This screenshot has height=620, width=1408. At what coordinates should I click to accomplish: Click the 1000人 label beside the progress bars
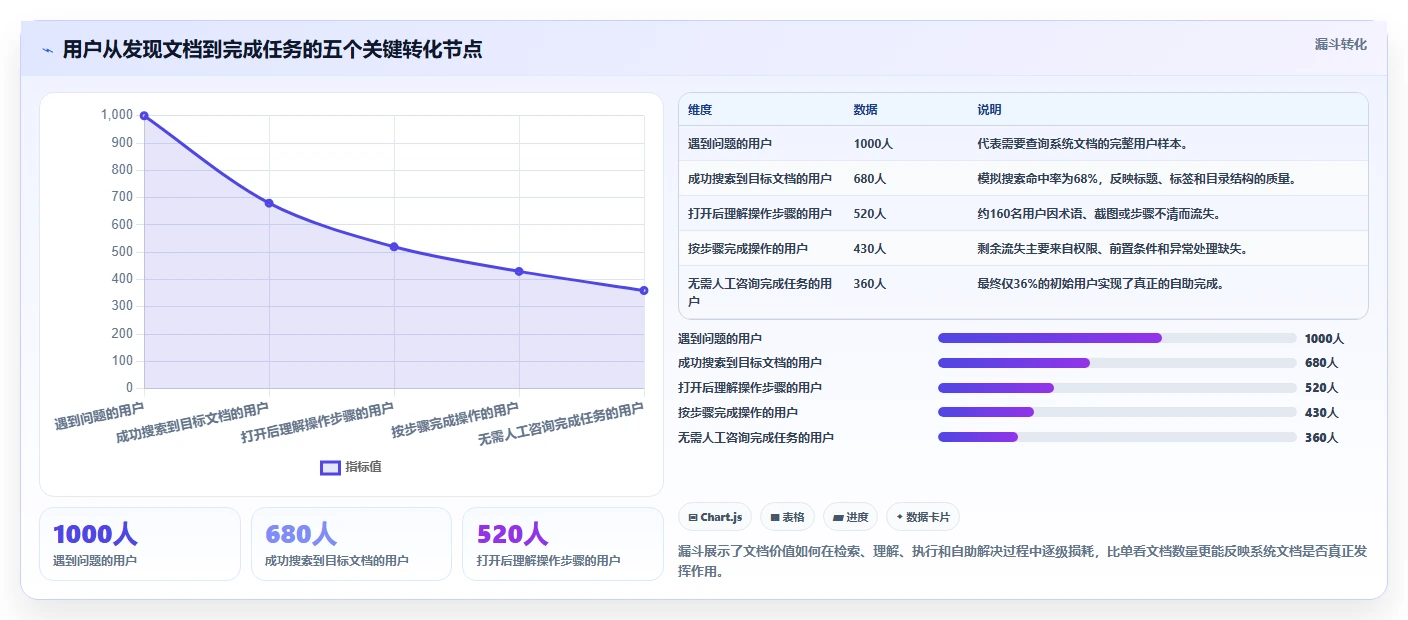(x=1324, y=339)
